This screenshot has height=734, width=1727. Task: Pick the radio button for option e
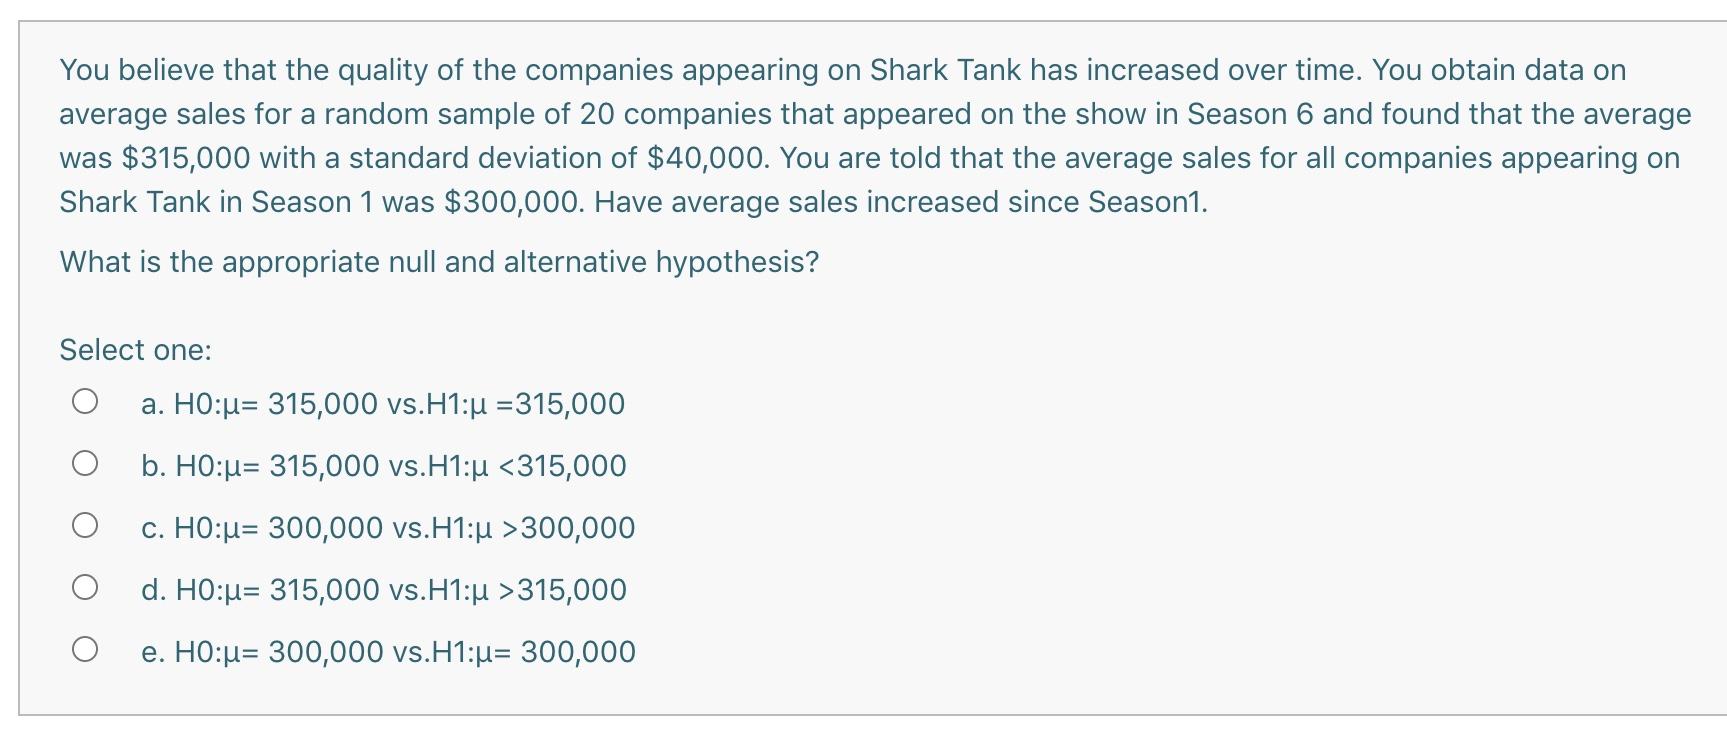pyautogui.click(x=85, y=650)
